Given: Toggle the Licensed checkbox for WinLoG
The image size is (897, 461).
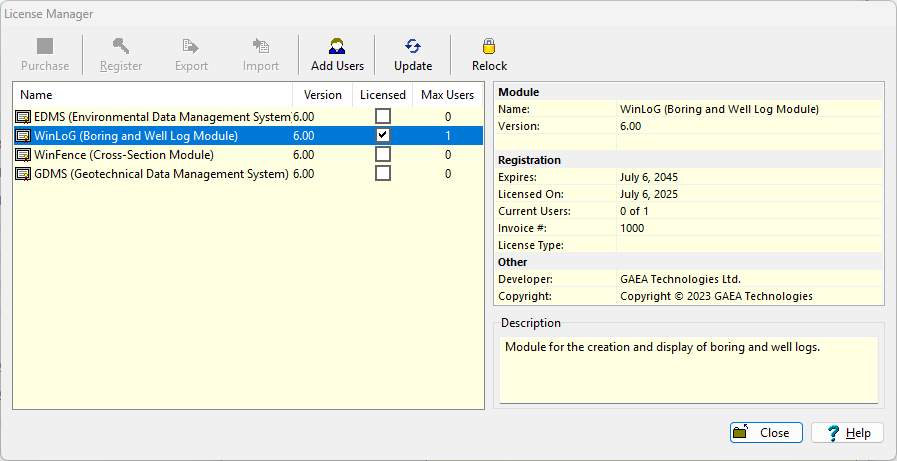Looking at the screenshot, I should (383, 136).
